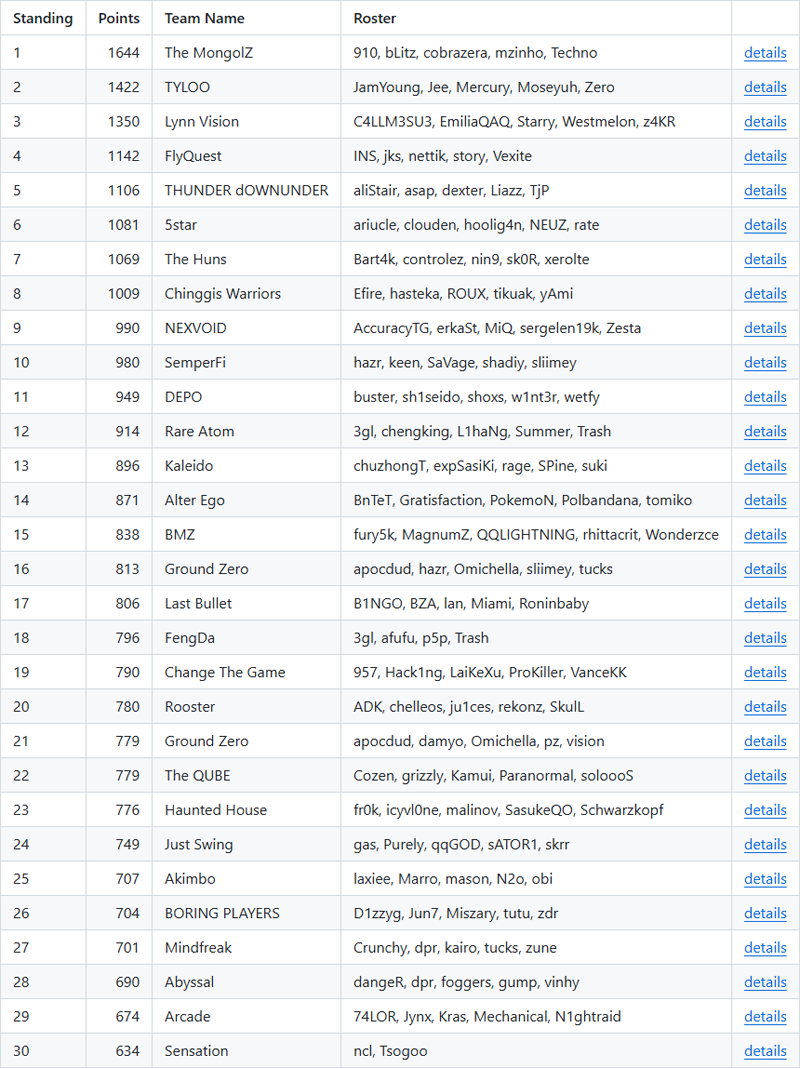Image resolution: width=800 pixels, height=1068 pixels.
Task: Open details for Sensation team
Action: [765, 1050]
